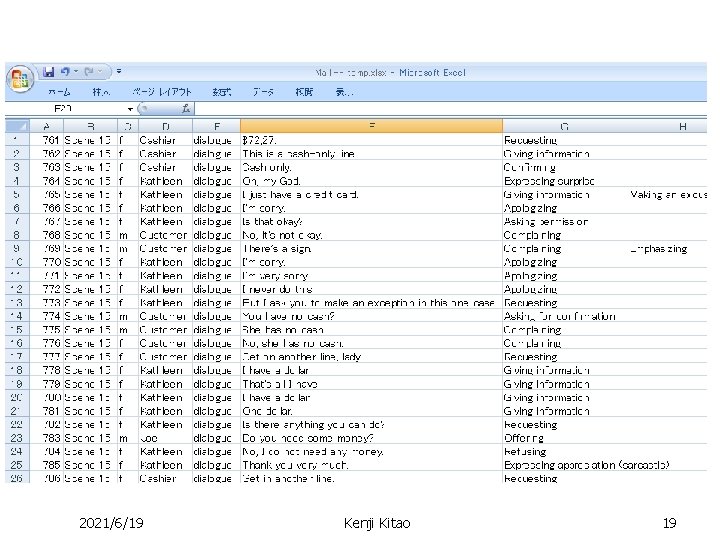Open the Name Box dropdown arrow

pyautogui.click(x=130, y=109)
